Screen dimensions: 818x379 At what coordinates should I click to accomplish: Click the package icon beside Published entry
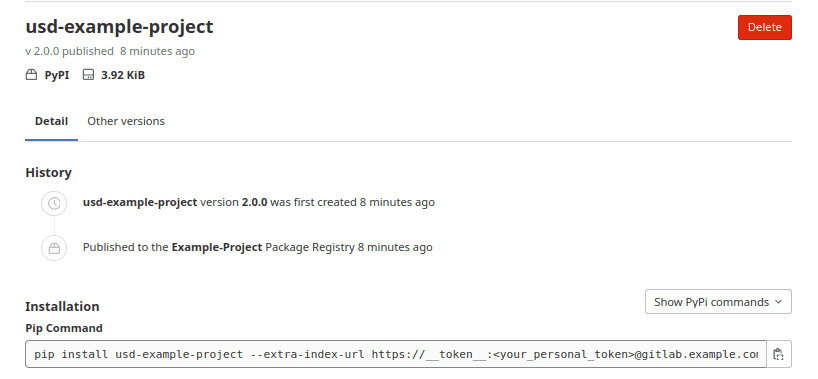[54, 248]
